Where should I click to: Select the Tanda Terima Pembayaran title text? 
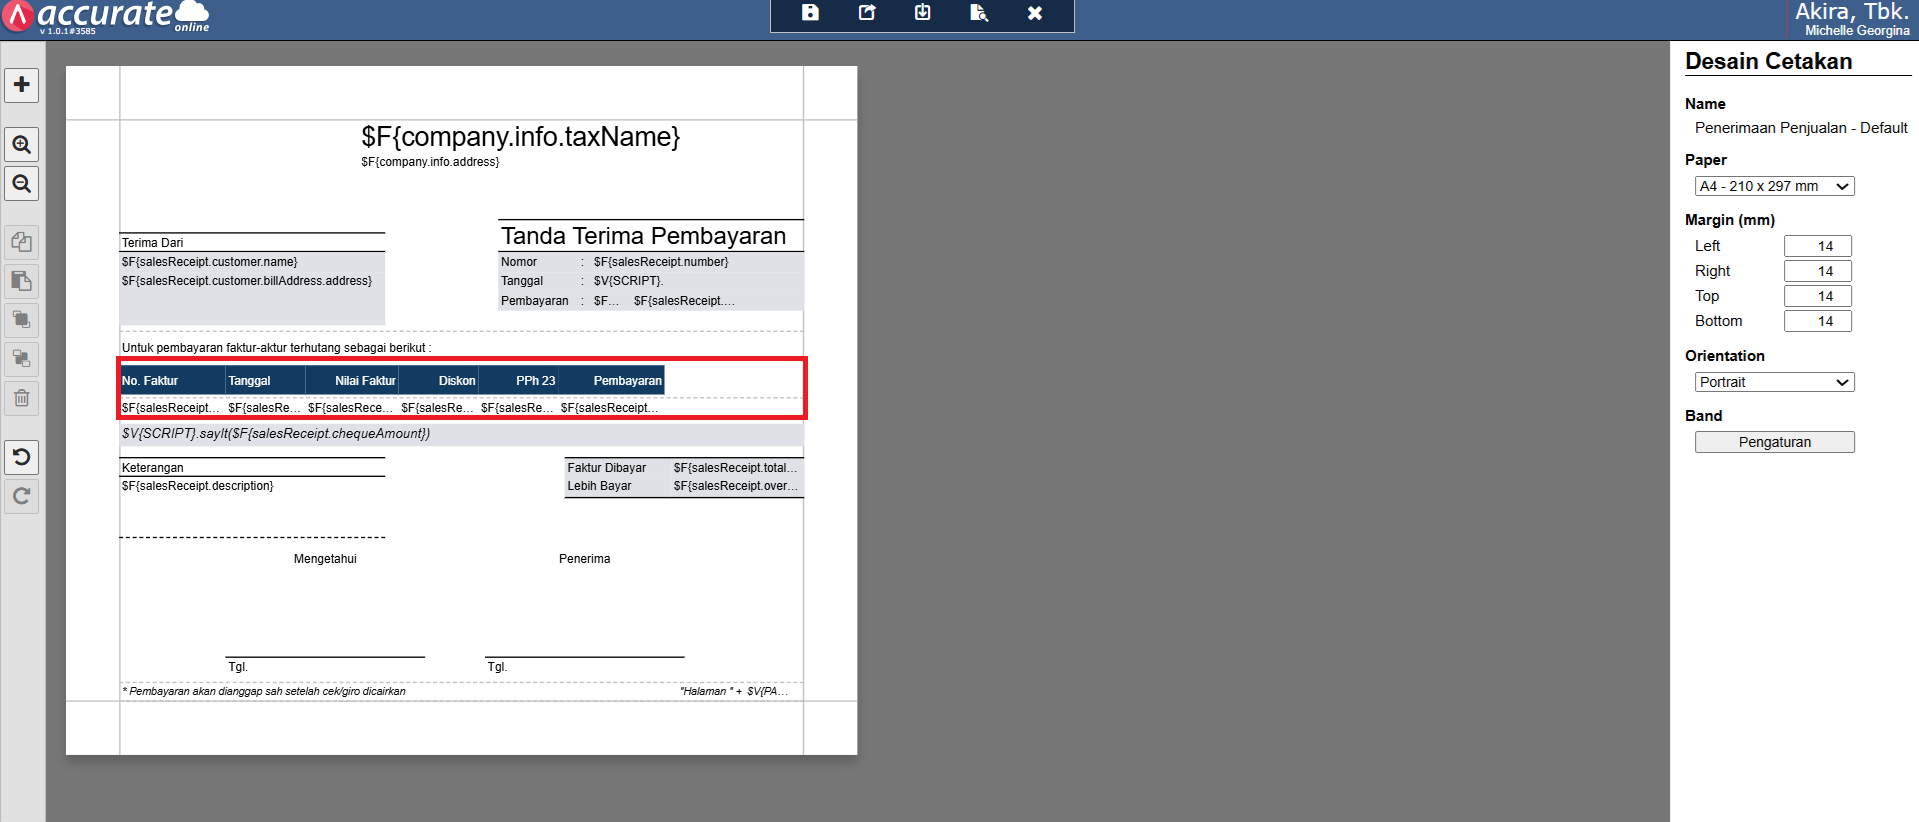pos(643,236)
